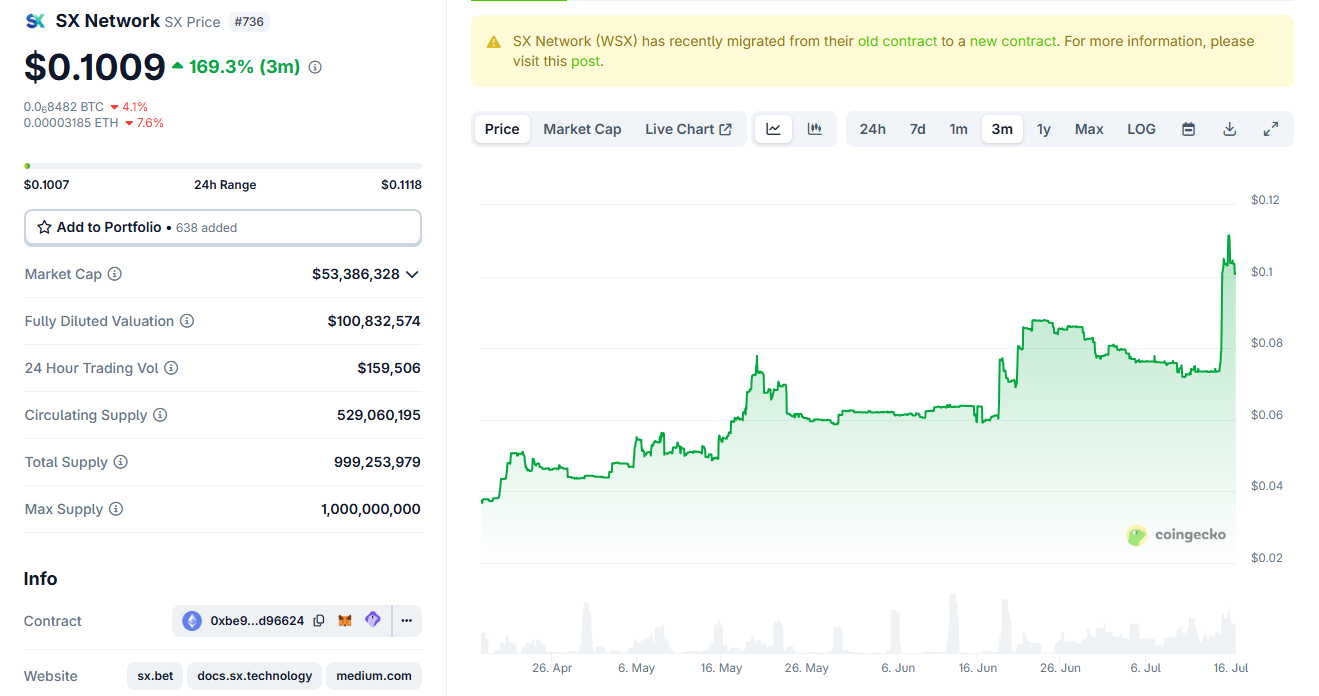Set chart range to Max
Image resolution: width=1319 pixels, height=696 pixels.
coord(1089,129)
